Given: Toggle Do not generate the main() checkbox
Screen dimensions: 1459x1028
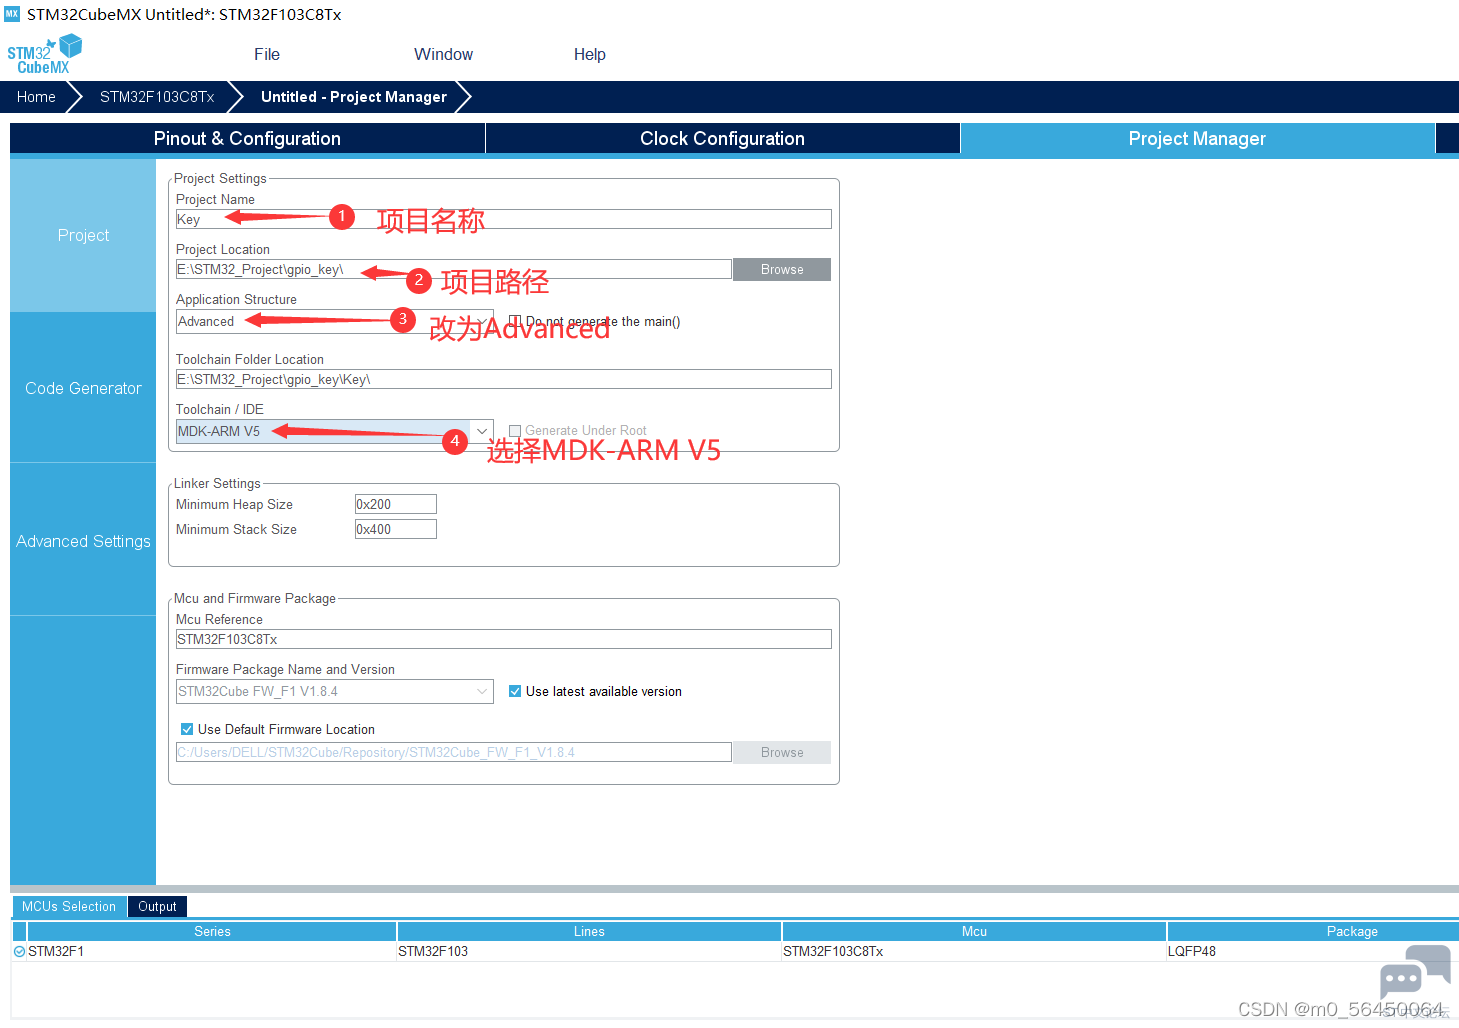Looking at the screenshot, I should click(515, 322).
